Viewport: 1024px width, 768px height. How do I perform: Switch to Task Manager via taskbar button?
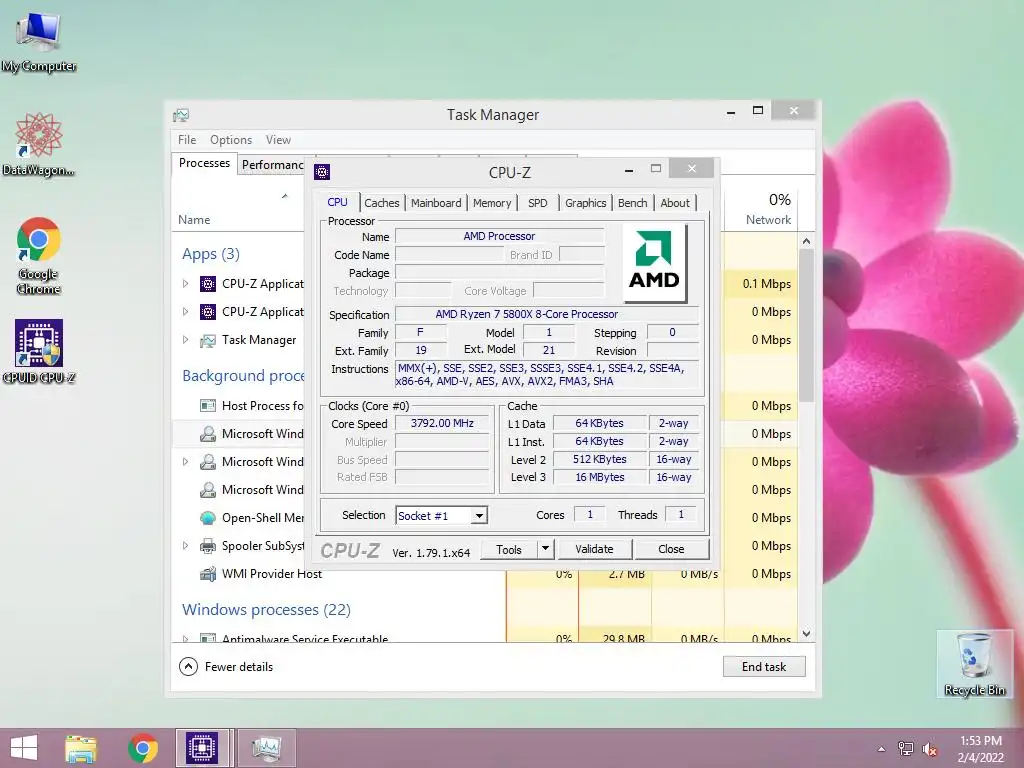pyautogui.click(x=266, y=748)
